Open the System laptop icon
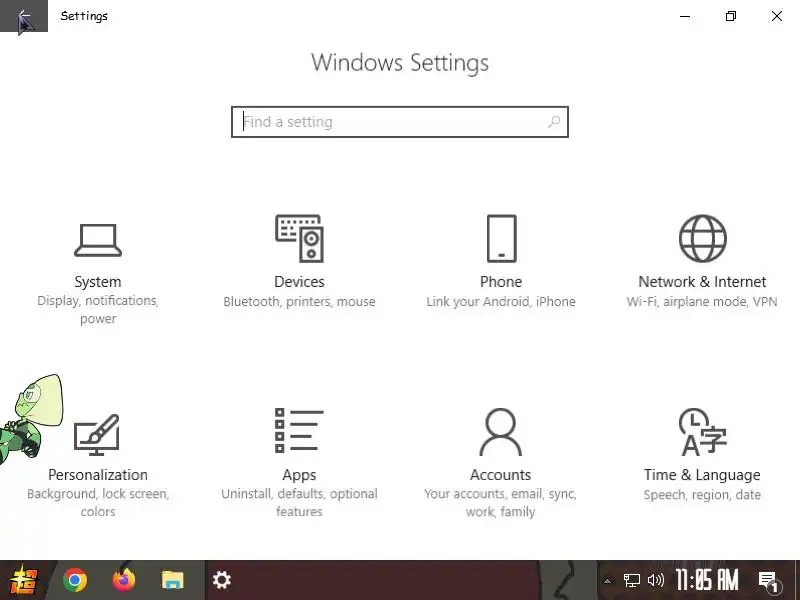This screenshot has height=600, width=800. (x=98, y=240)
